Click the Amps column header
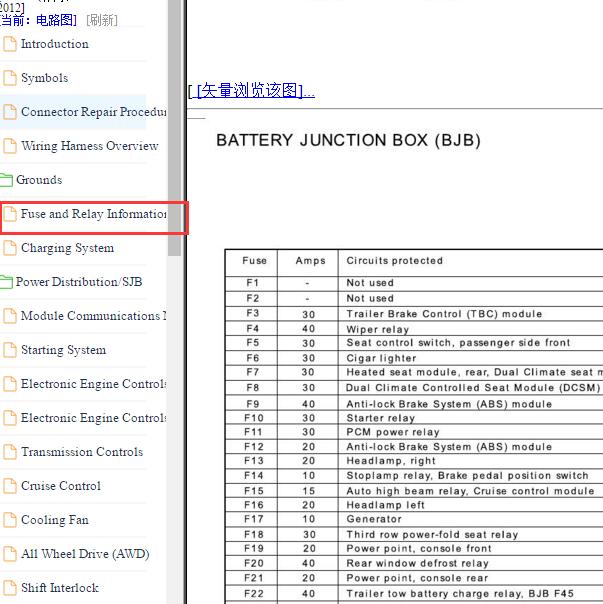The image size is (603, 604). coord(310,261)
